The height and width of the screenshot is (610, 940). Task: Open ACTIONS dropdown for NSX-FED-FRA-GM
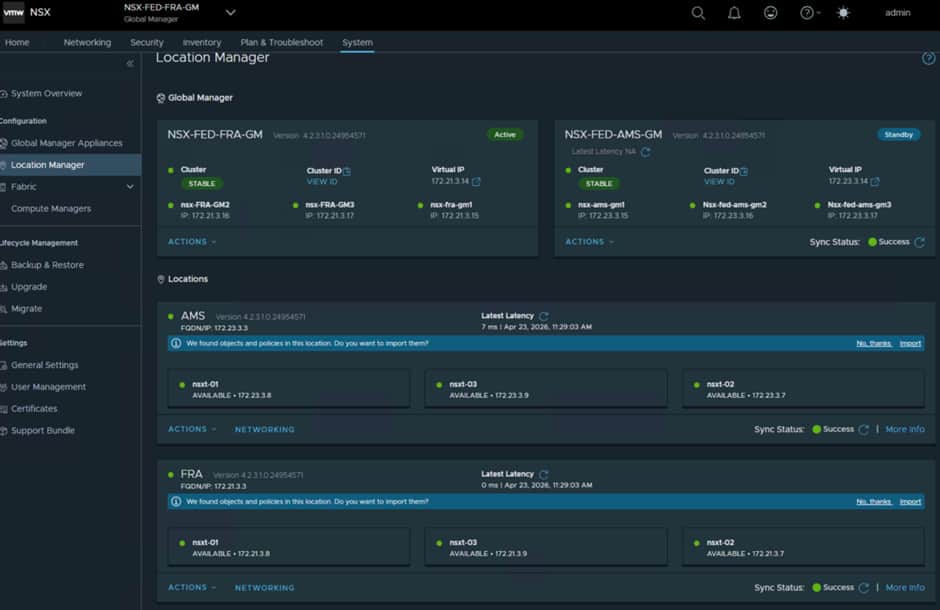pyautogui.click(x=192, y=242)
